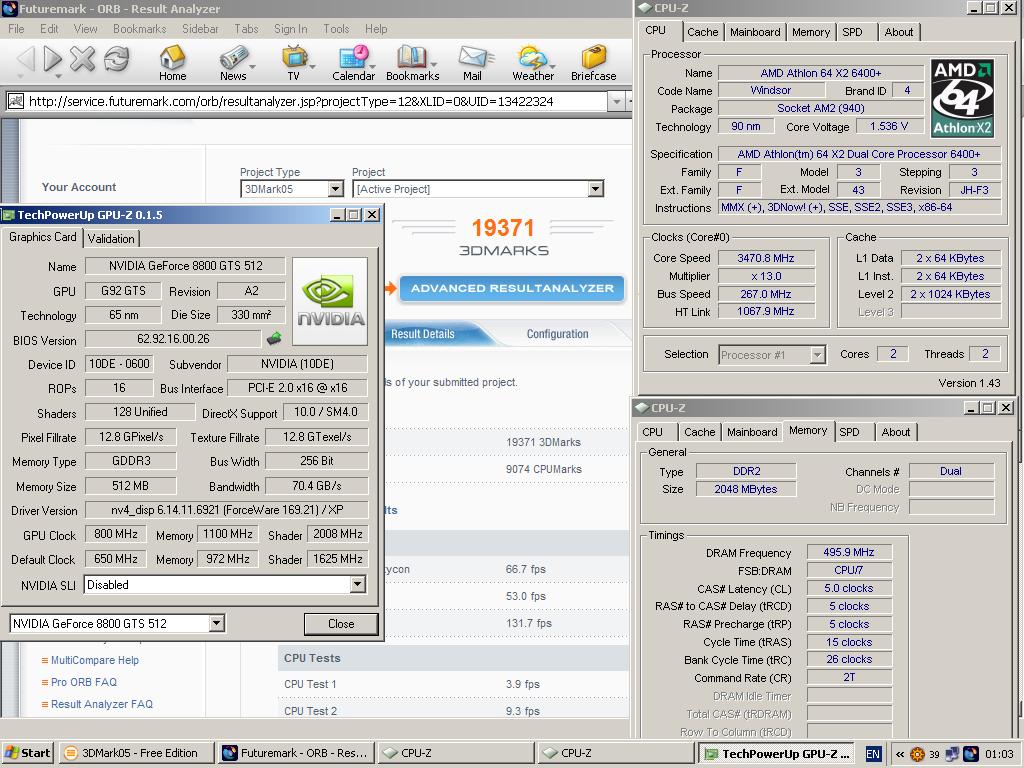Viewport: 1024px width, 768px height.
Task: Open the Bookmarks toolbar icon
Action: (x=412, y=63)
